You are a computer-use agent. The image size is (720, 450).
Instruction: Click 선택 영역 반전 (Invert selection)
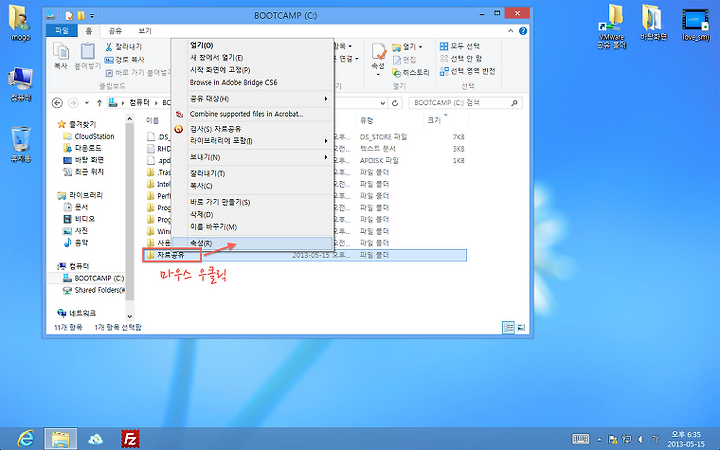[x=467, y=71]
